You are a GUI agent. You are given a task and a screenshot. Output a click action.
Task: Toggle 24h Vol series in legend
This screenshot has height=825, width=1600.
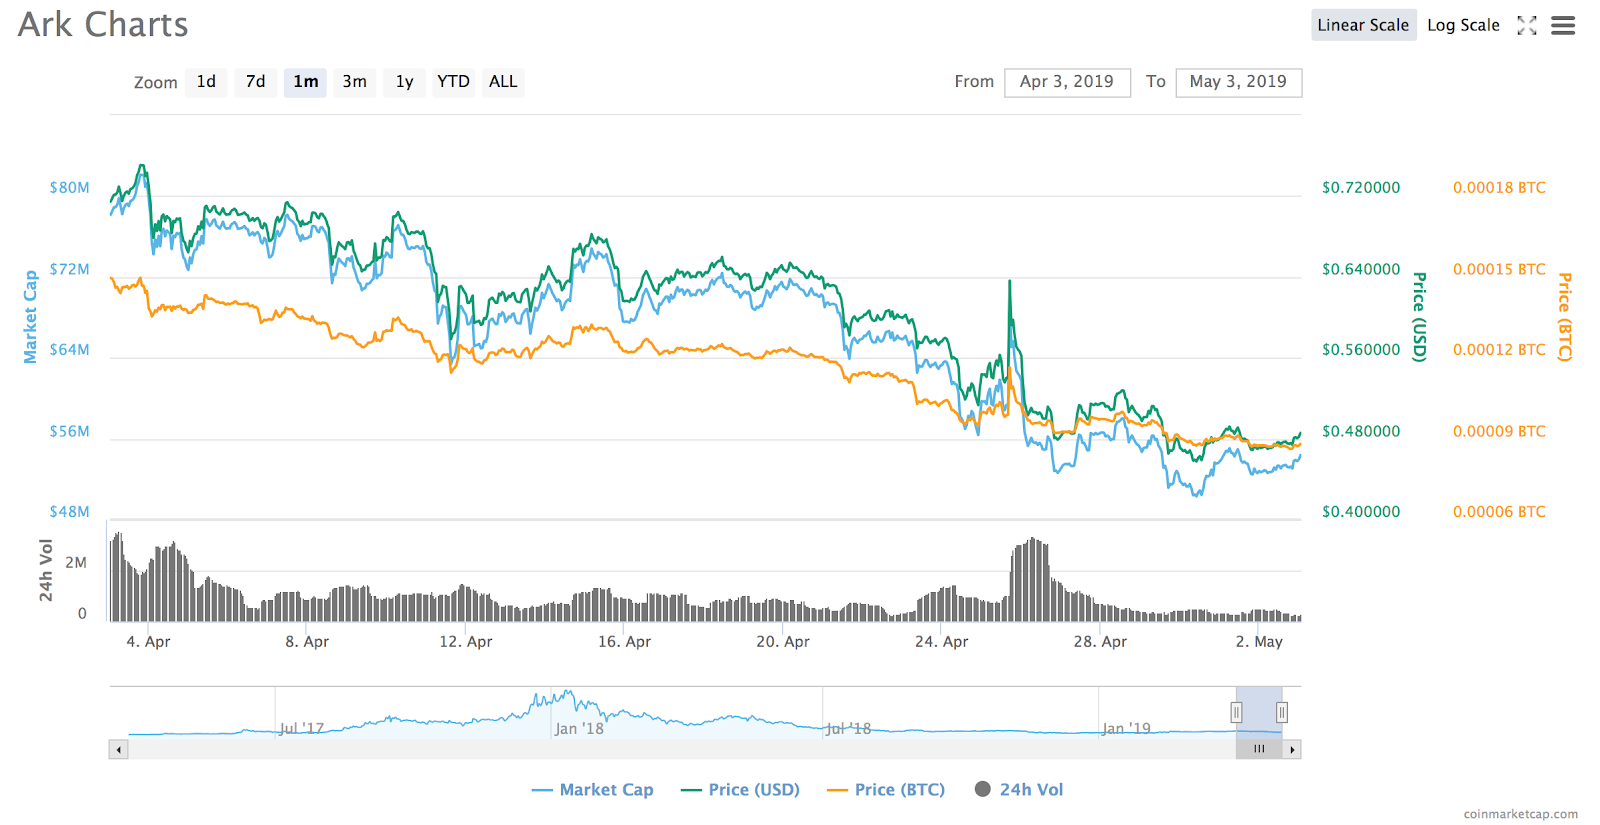click(x=1019, y=790)
